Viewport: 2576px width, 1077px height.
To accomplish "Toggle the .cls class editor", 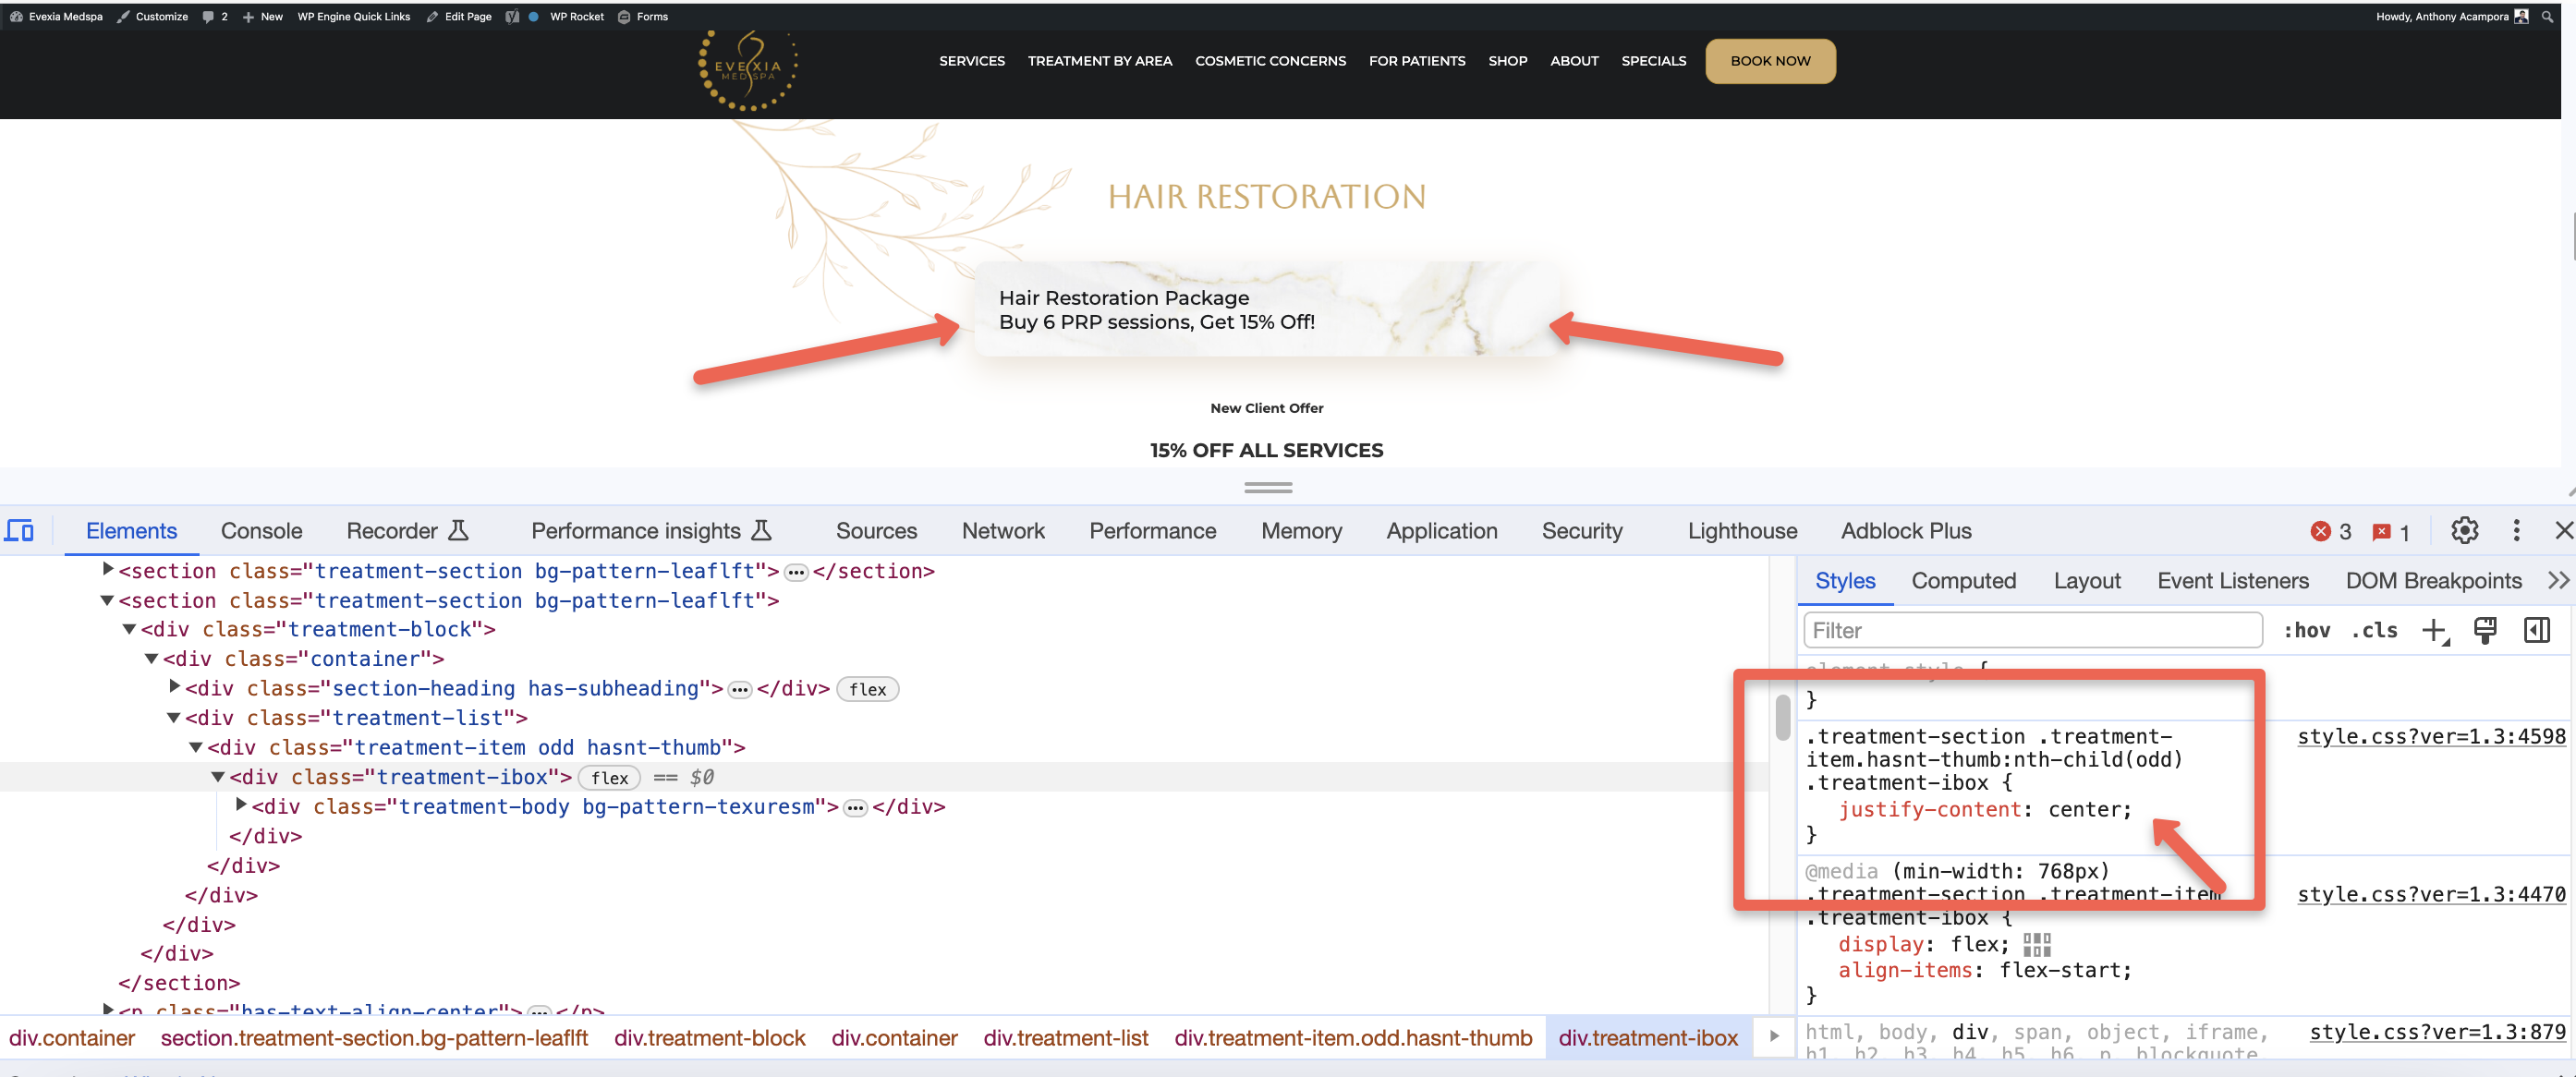I will [2375, 630].
